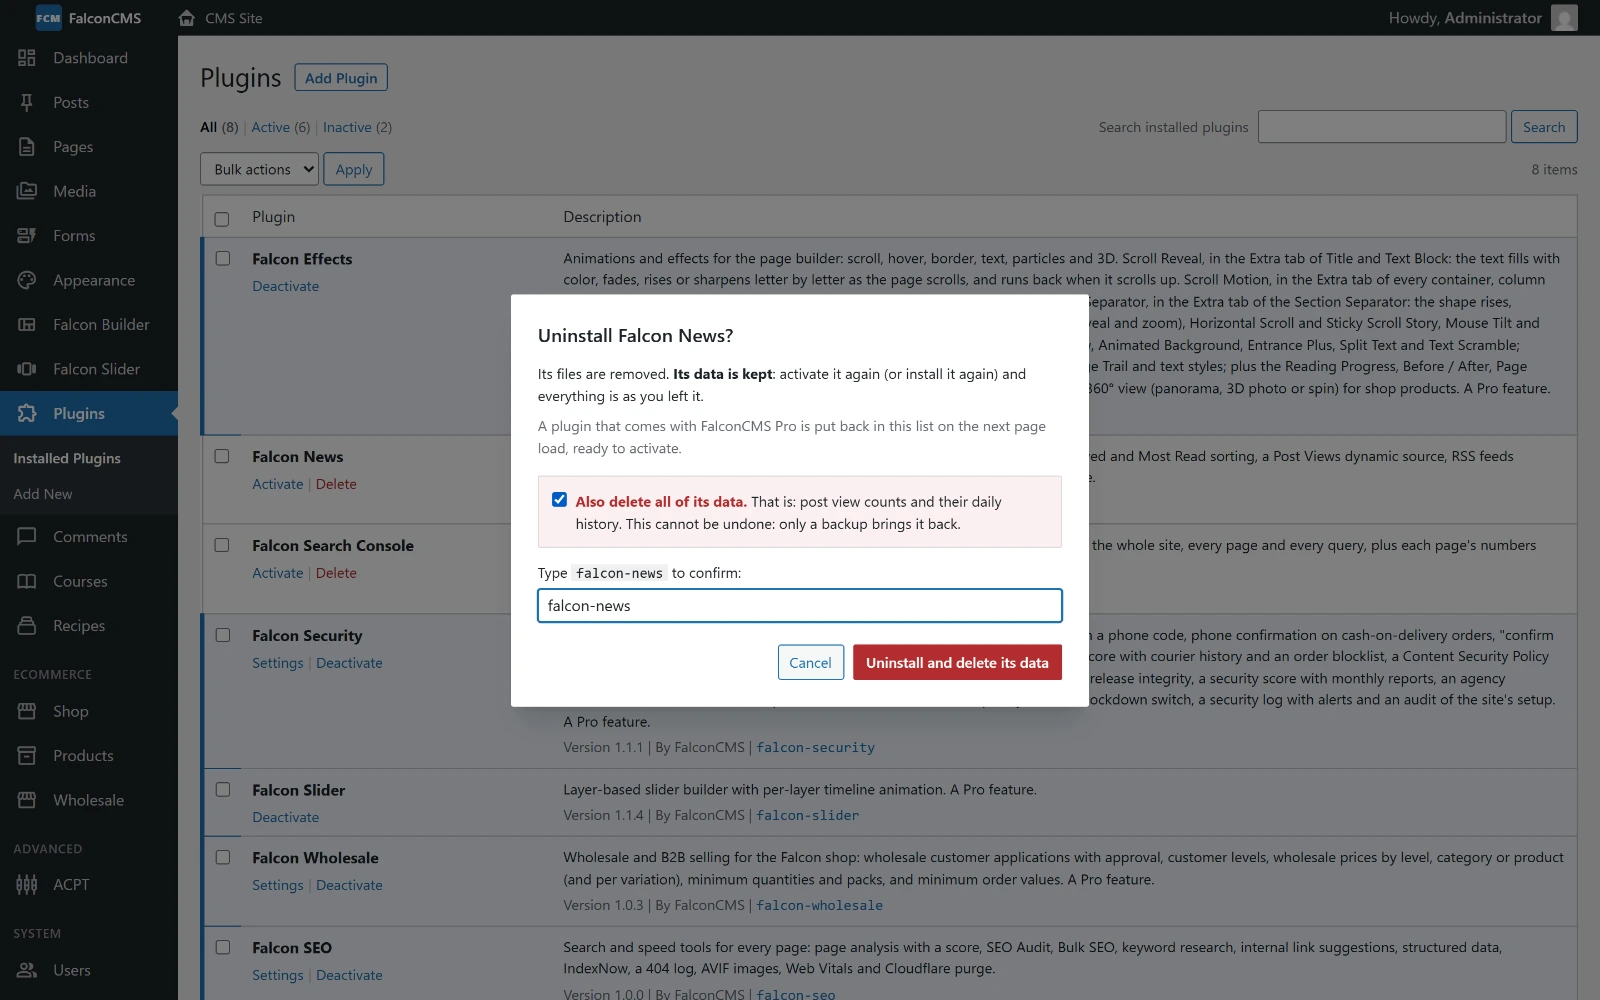Click the Comments bubble icon
This screenshot has width=1600, height=1000.
pos(27,537)
